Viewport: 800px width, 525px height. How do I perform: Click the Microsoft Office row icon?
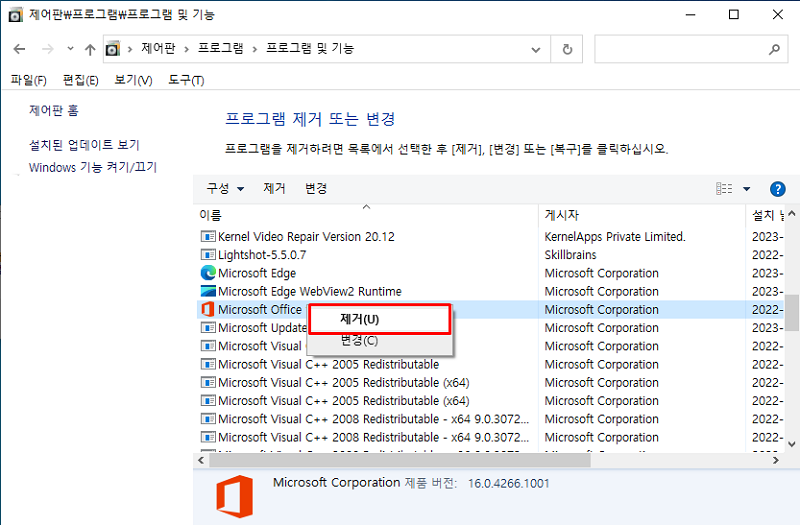click(x=208, y=309)
